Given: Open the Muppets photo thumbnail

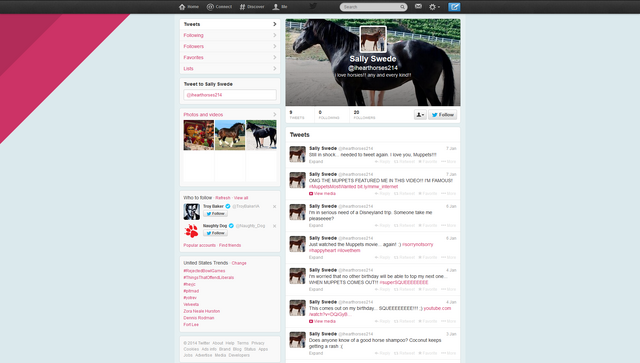Looking at the screenshot, I should 199,135.
